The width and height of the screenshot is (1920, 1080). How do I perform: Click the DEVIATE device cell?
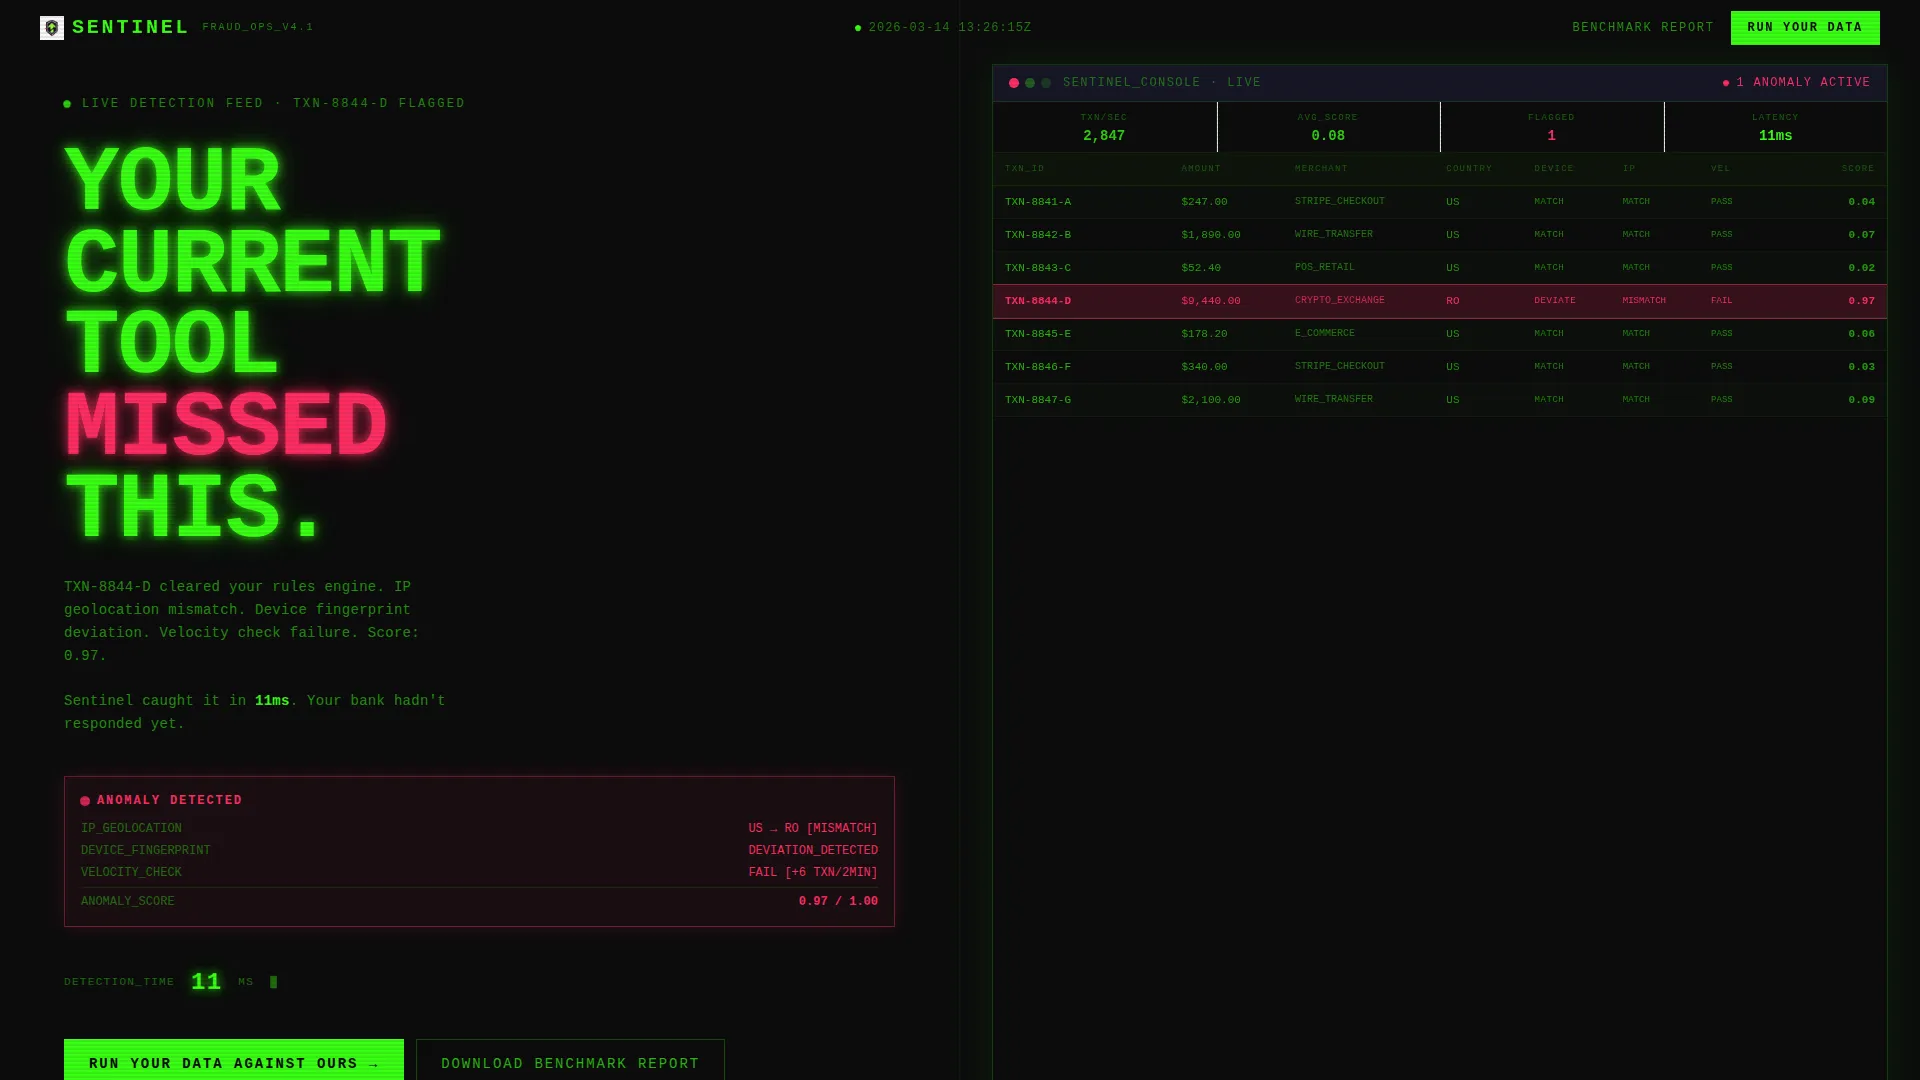click(1555, 301)
